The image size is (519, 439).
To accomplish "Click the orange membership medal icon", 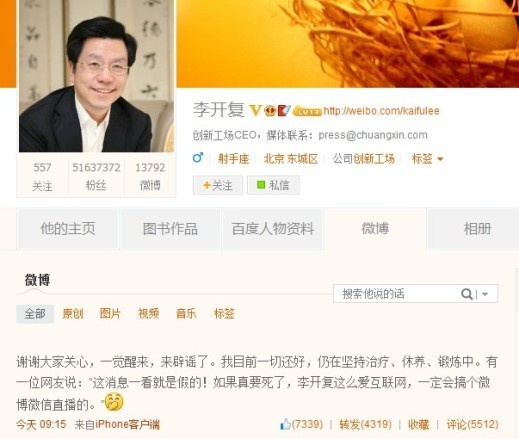I will 270,110.
